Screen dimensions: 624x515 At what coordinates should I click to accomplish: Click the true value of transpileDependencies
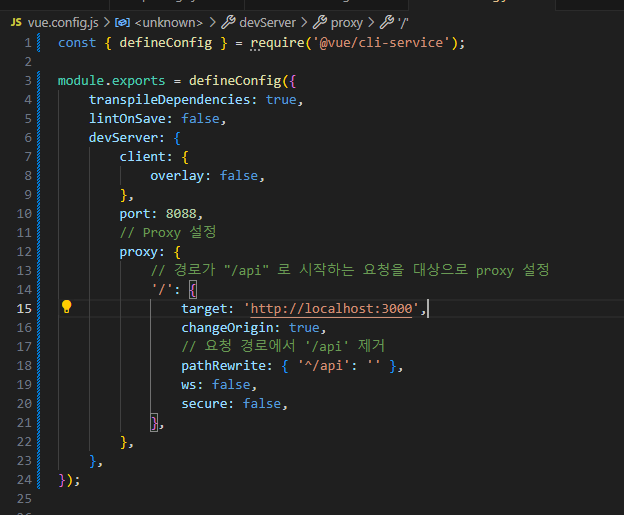point(281,99)
